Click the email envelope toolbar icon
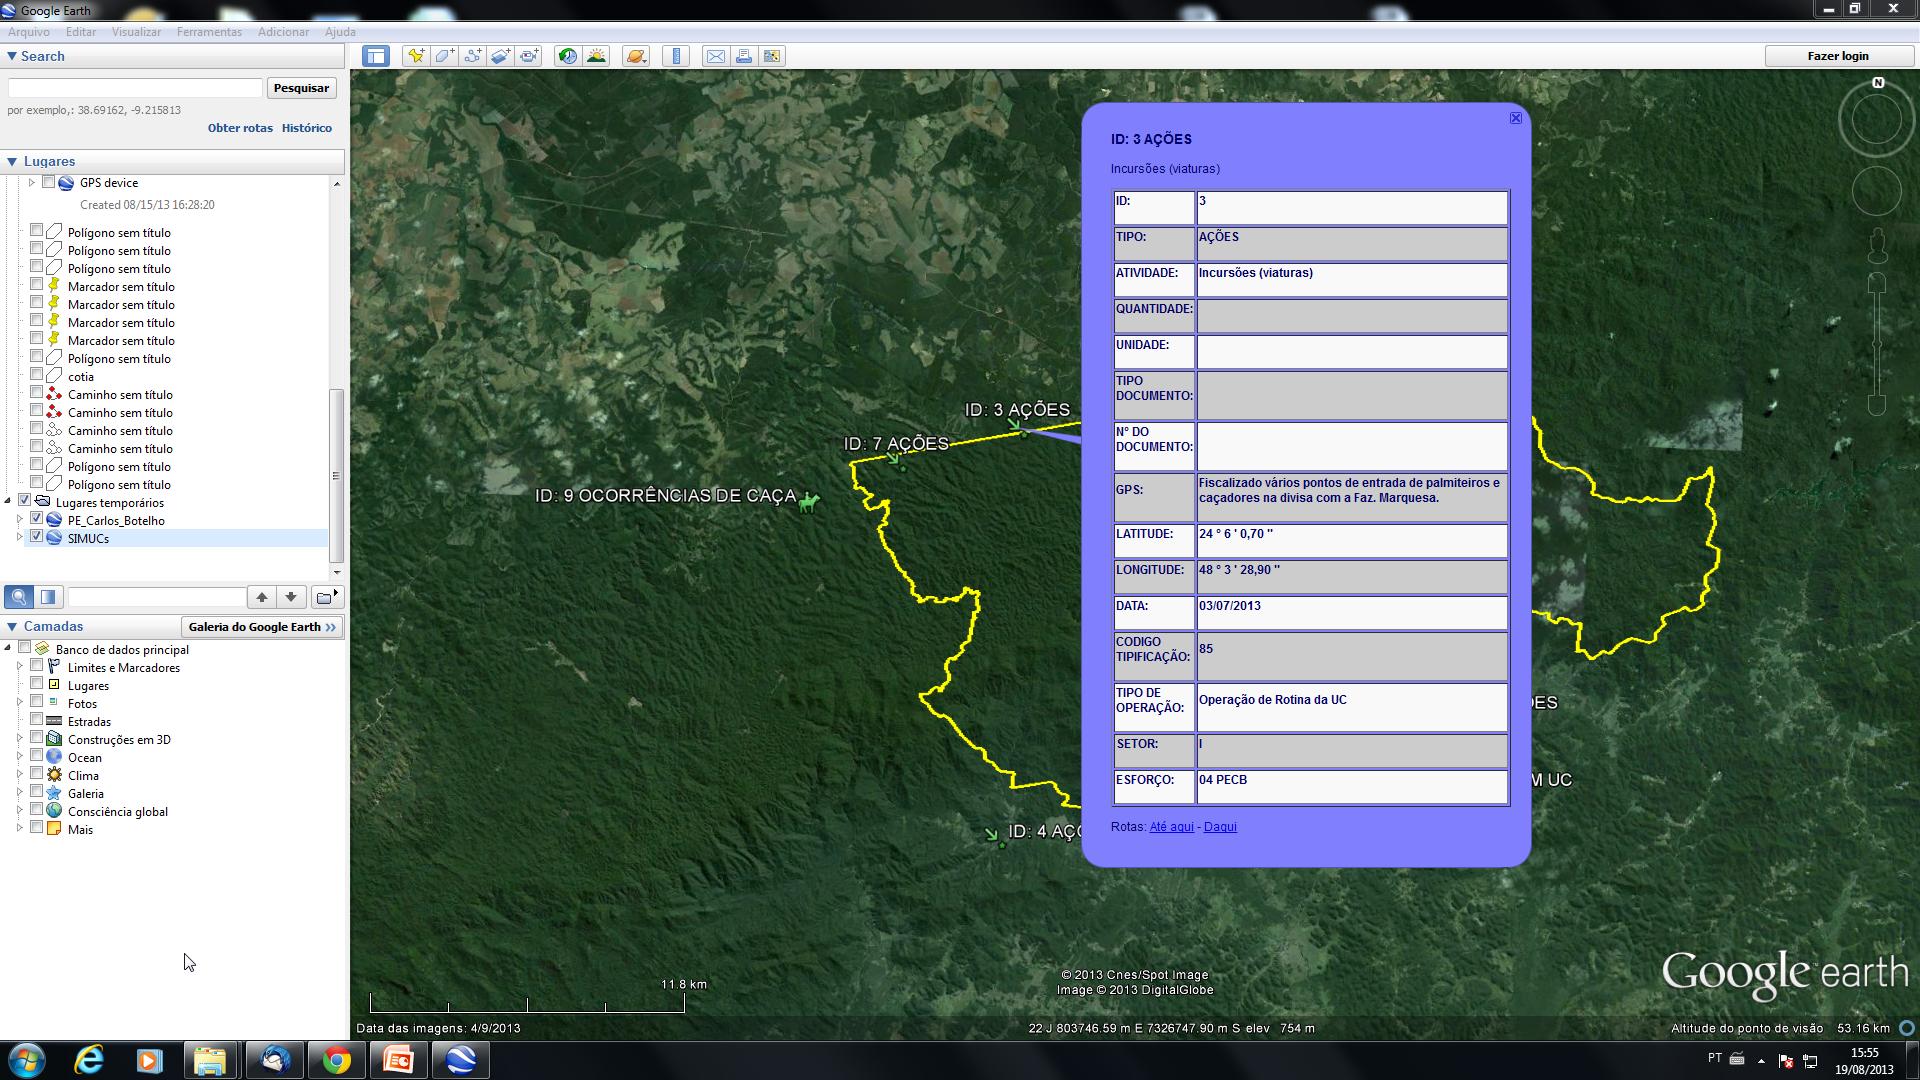This screenshot has height=1080, width=1920. pyautogui.click(x=716, y=56)
